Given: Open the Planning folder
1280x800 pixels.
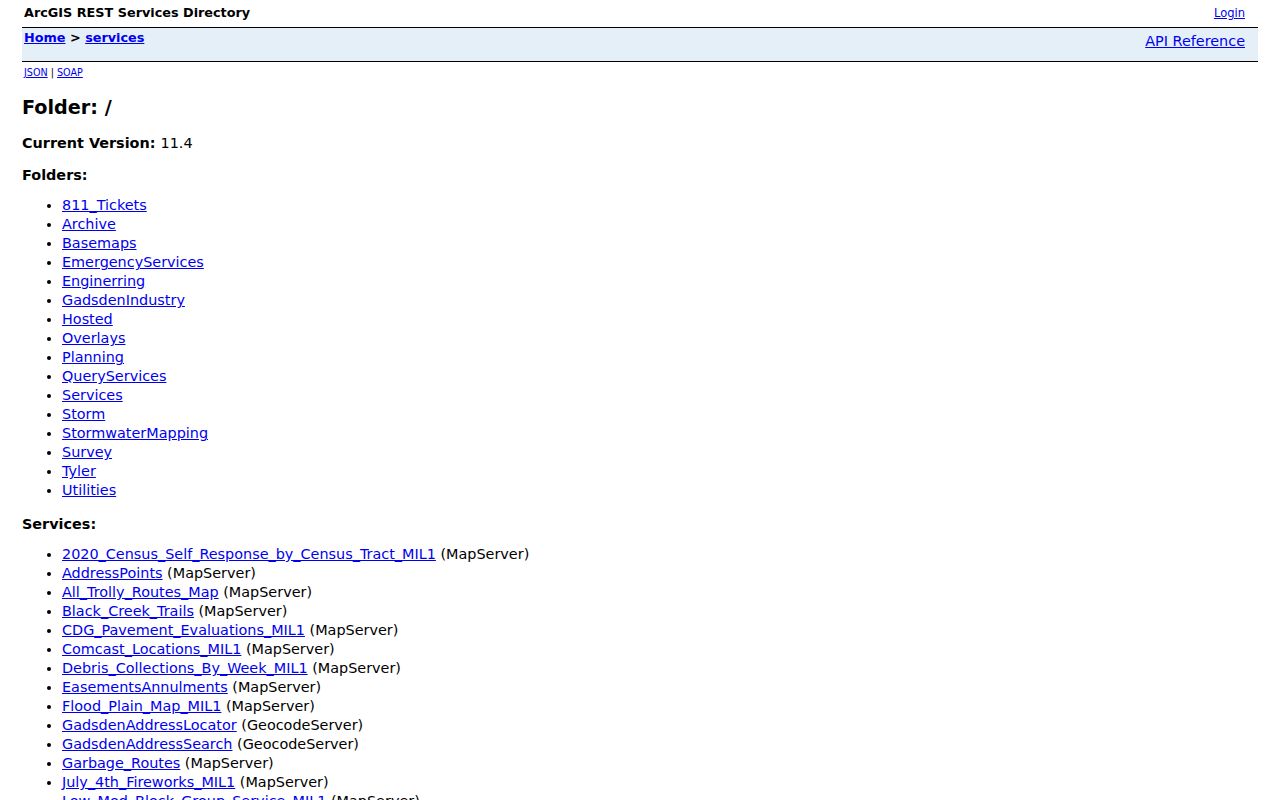Looking at the screenshot, I should tap(93, 357).
